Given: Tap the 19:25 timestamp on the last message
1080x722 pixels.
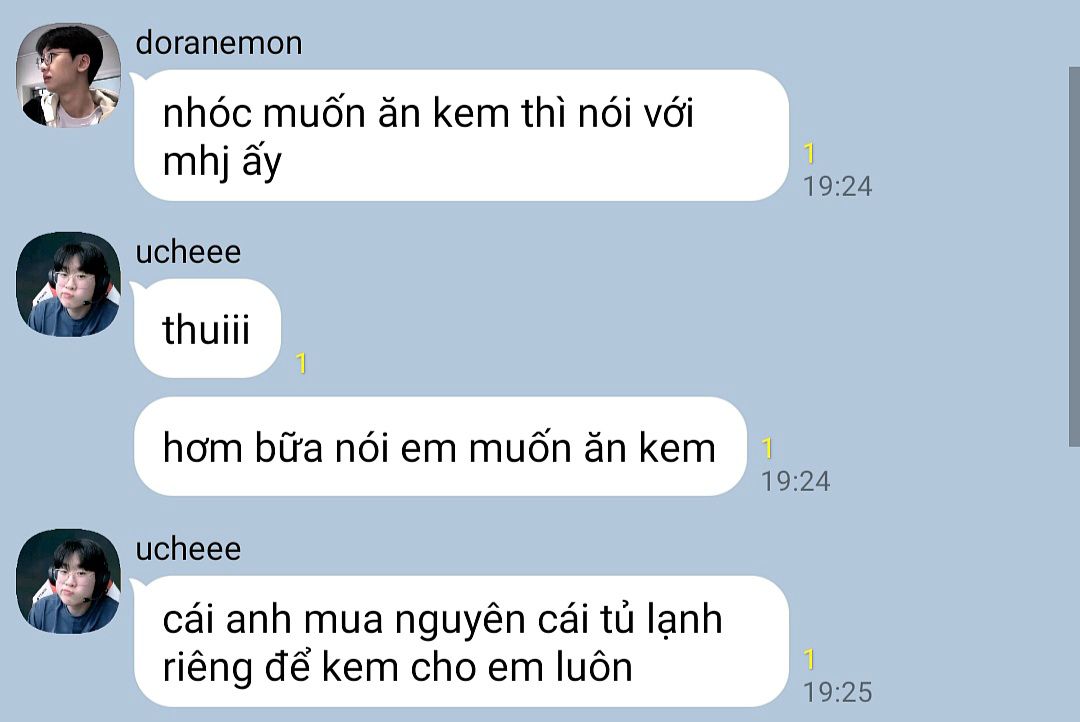Looking at the screenshot, I should [x=838, y=692].
